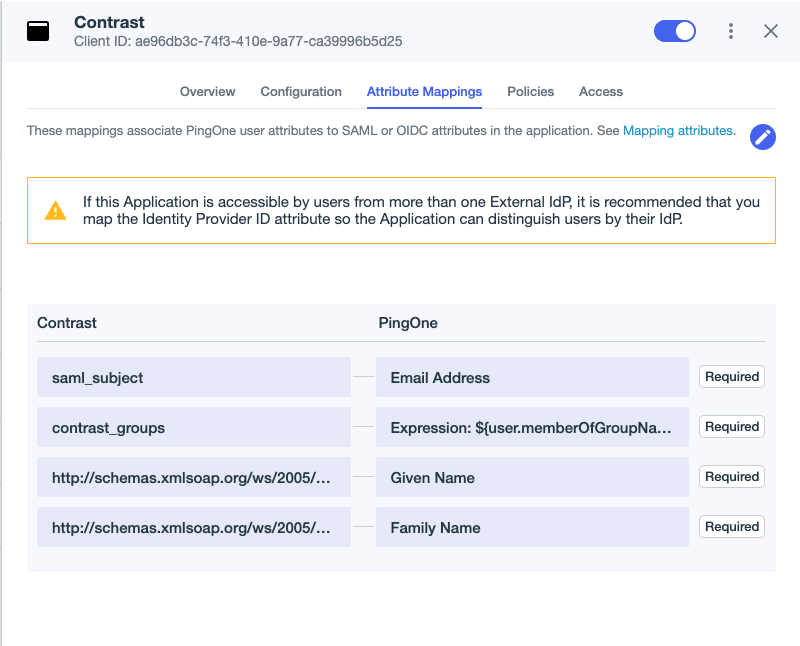Image resolution: width=800 pixels, height=646 pixels.
Task: Click the PingOne column header
Action: coord(408,323)
